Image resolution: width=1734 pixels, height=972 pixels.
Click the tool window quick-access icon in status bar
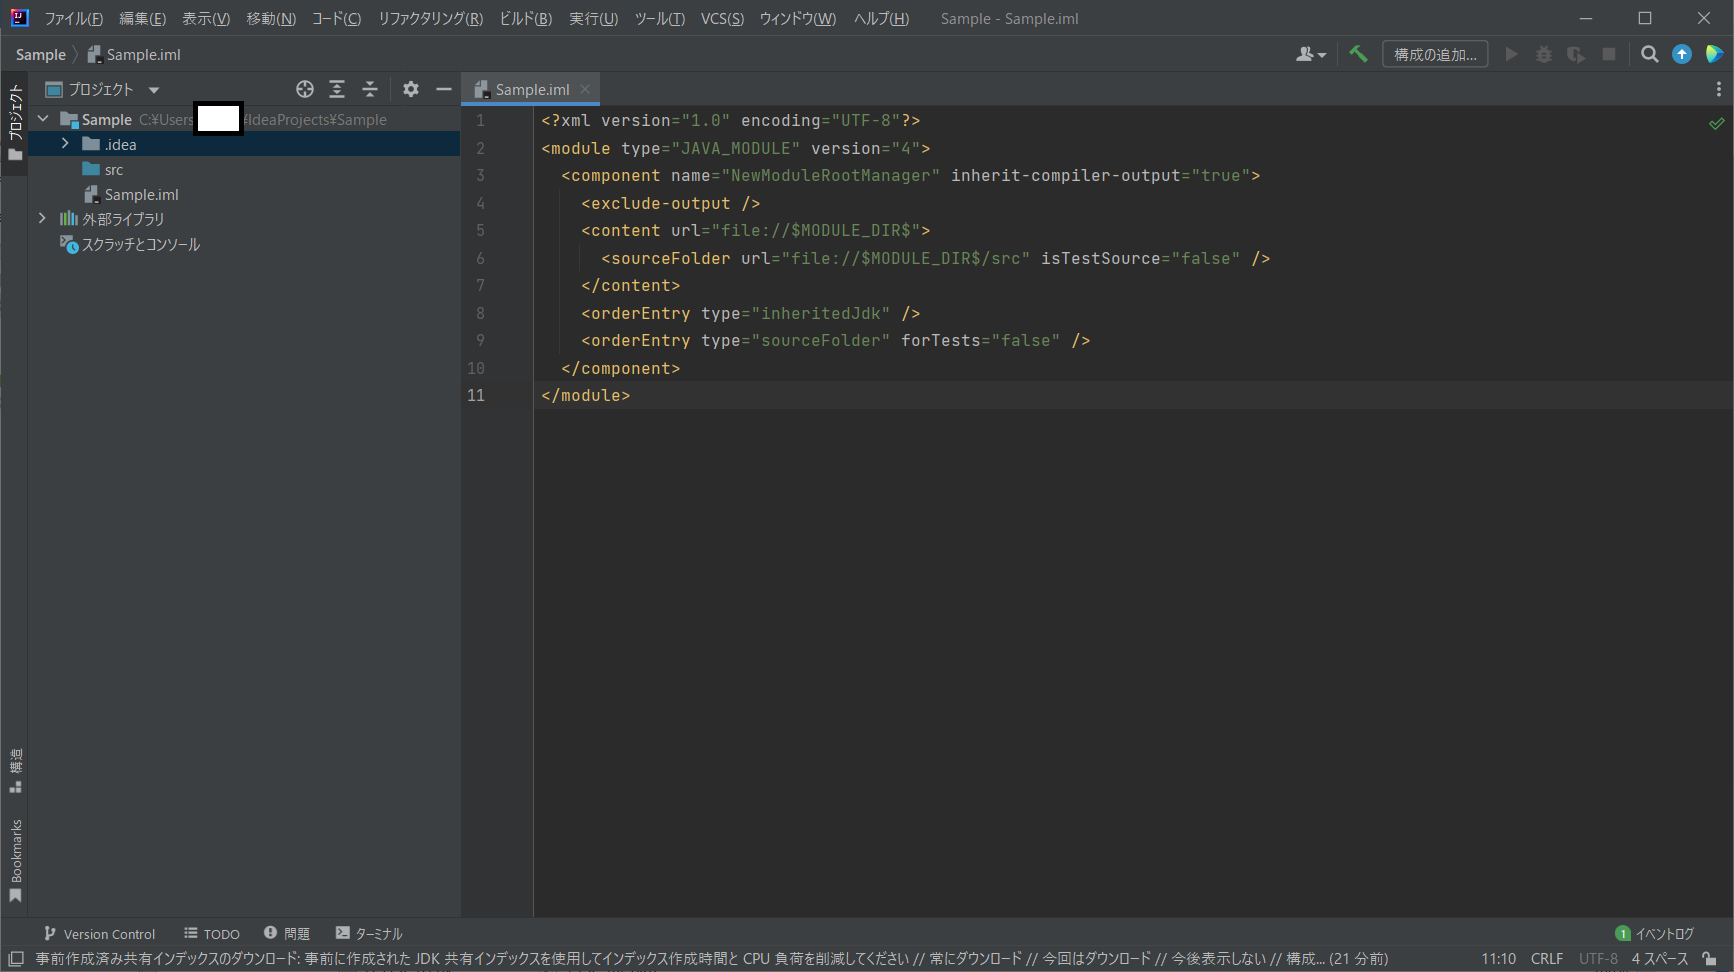(15, 959)
